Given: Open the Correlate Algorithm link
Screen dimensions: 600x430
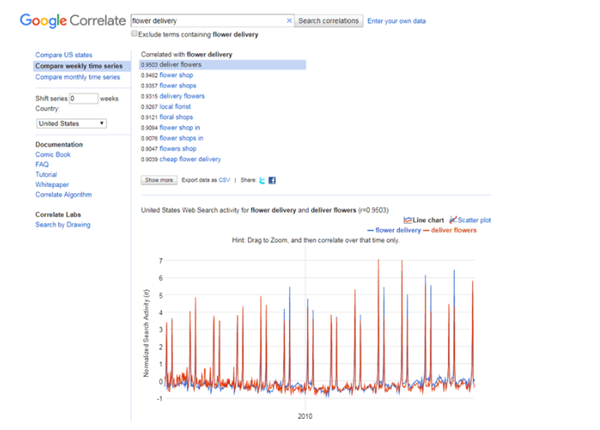Looking at the screenshot, I should [x=64, y=194].
